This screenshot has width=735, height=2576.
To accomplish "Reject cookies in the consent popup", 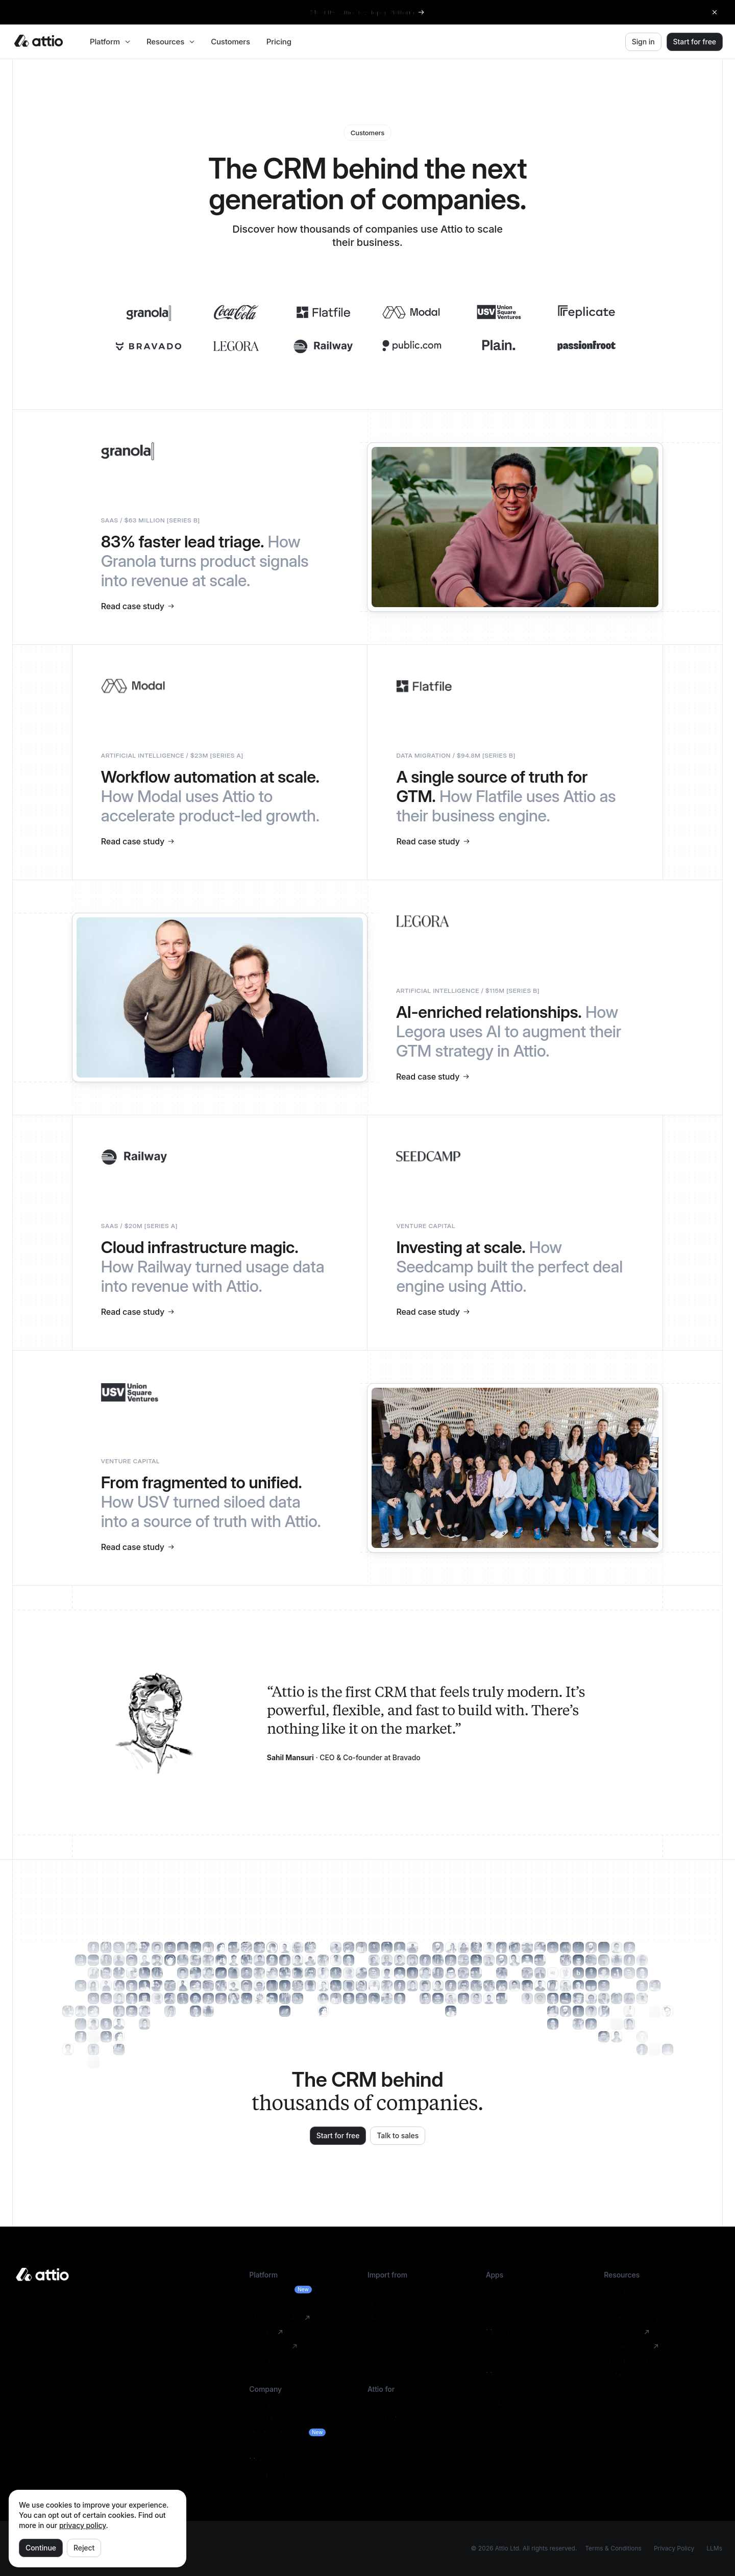I will click(84, 2547).
